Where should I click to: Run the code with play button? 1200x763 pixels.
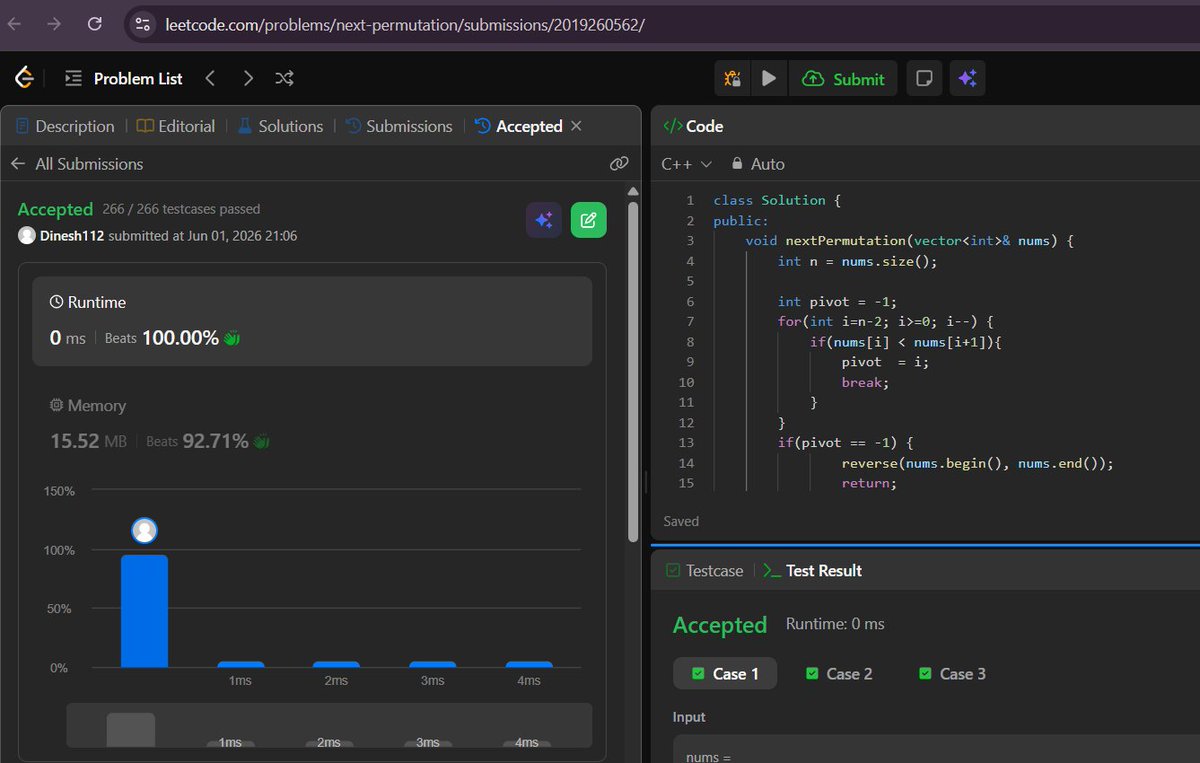(x=768, y=78)
